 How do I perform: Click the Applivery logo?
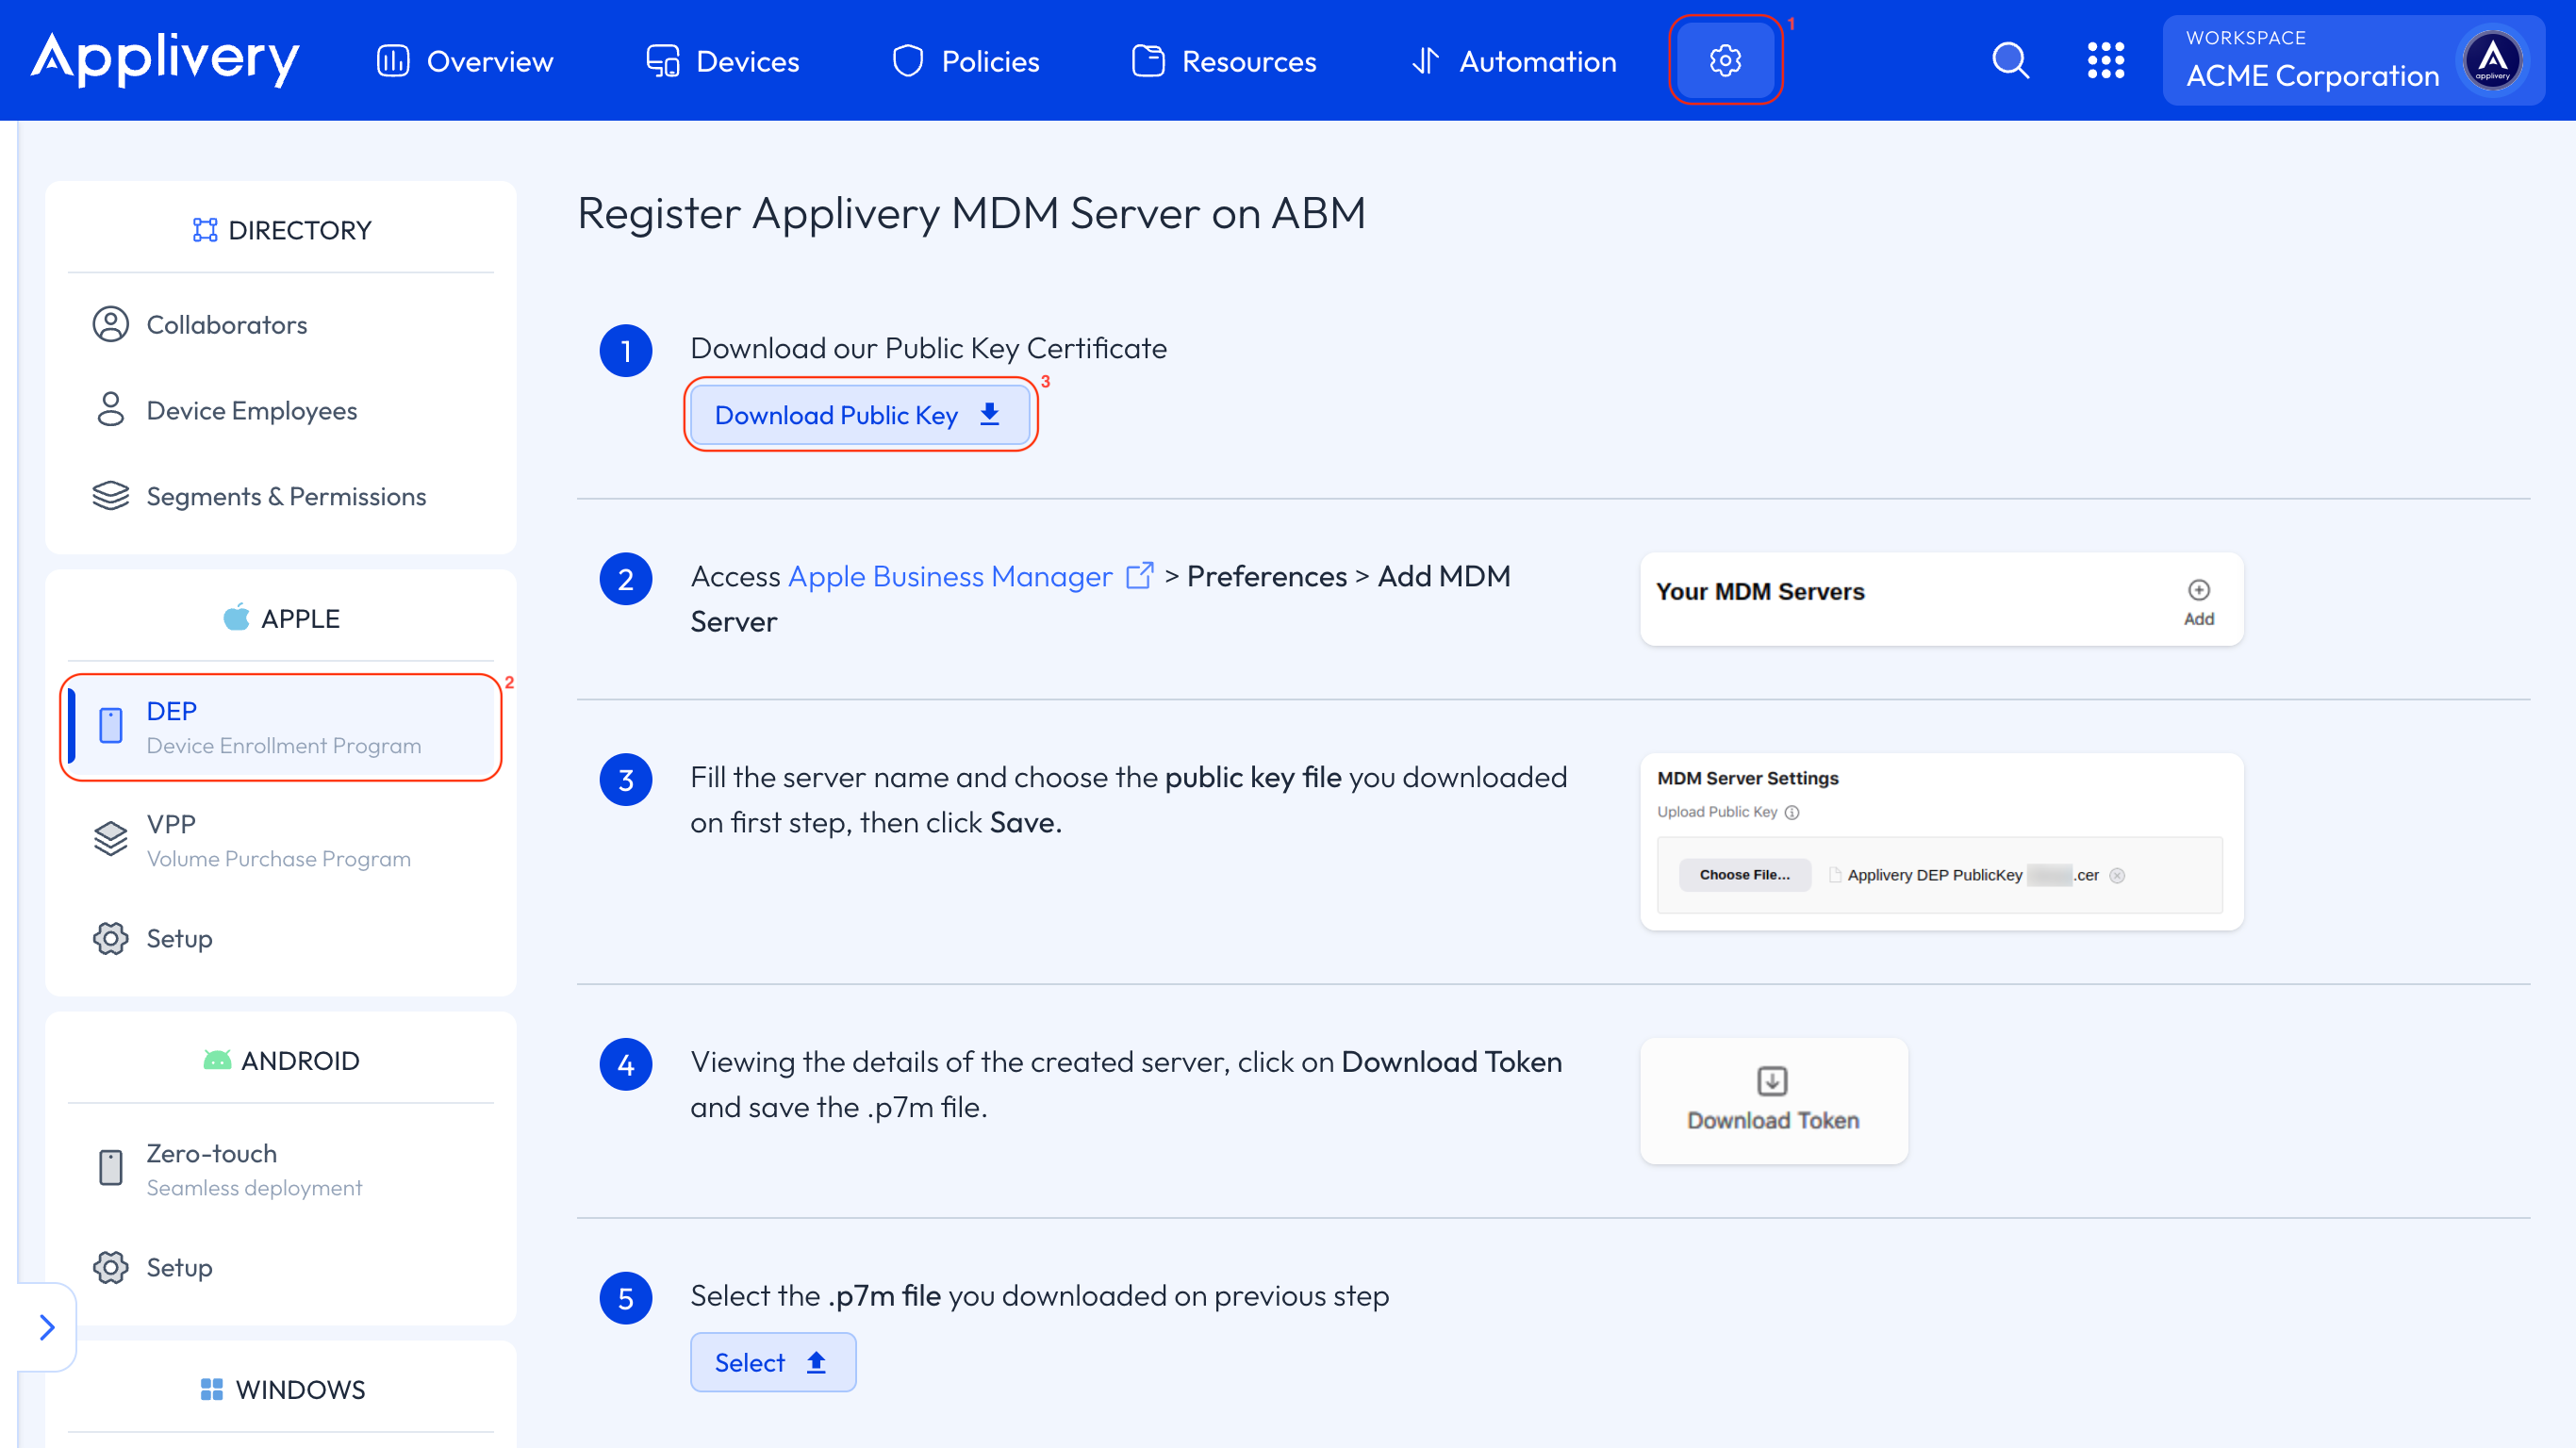165,59
